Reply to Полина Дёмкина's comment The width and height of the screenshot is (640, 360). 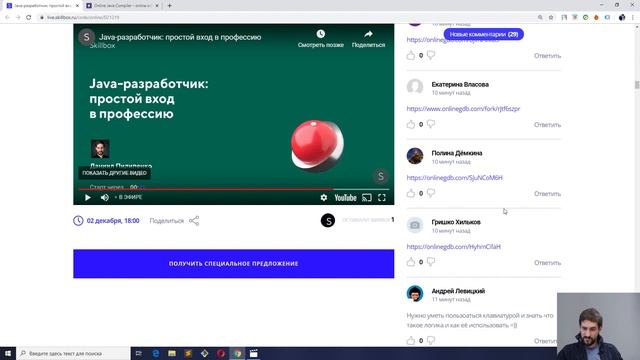coord(547,193)
